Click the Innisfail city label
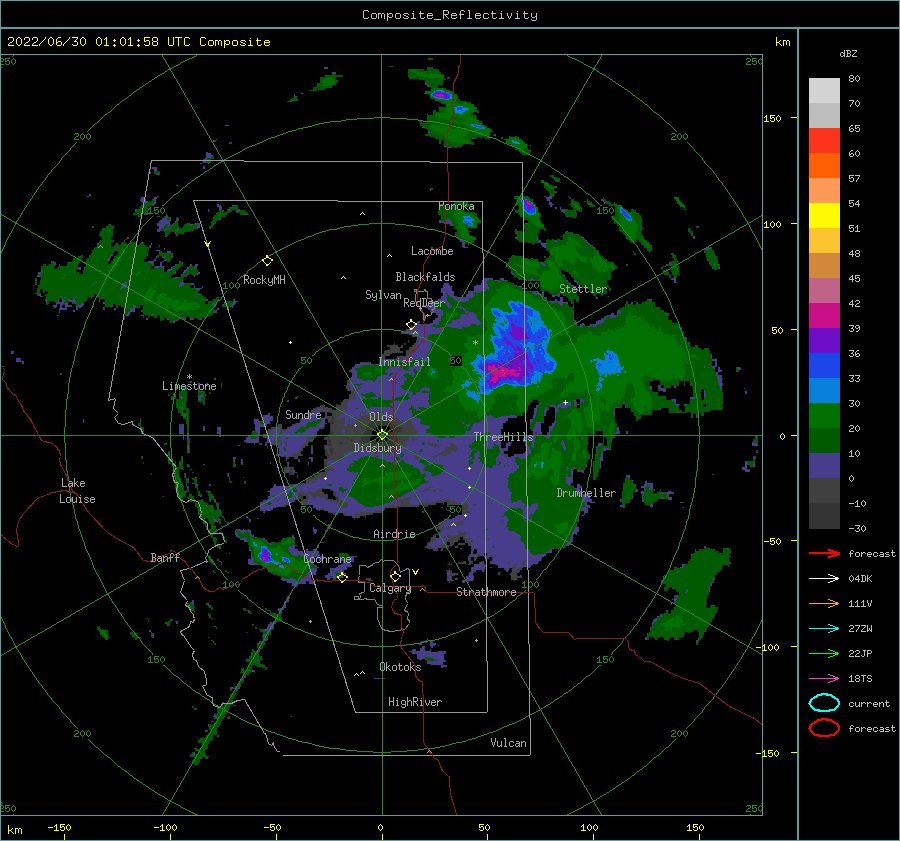The width and height of the screenshot is (900, 841). pyautogui.click(x=404, y=362)
